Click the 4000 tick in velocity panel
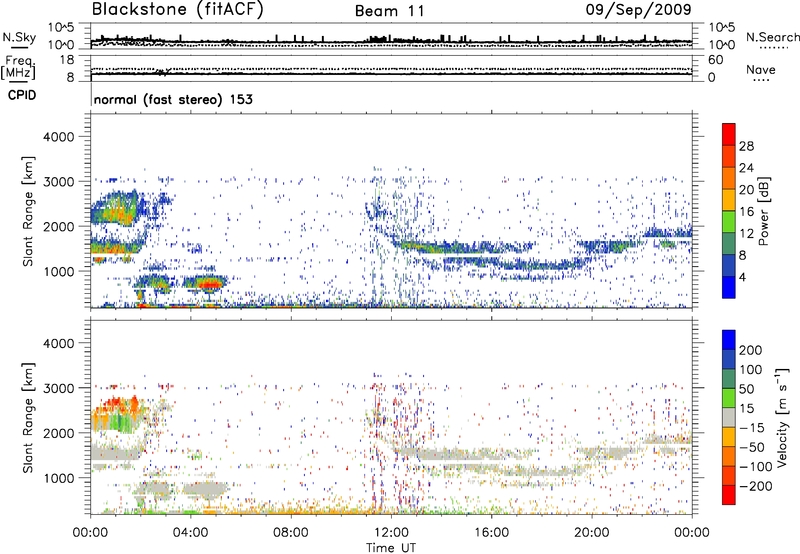Viewport: 800px width, 554px height. [x=58, y=343]
